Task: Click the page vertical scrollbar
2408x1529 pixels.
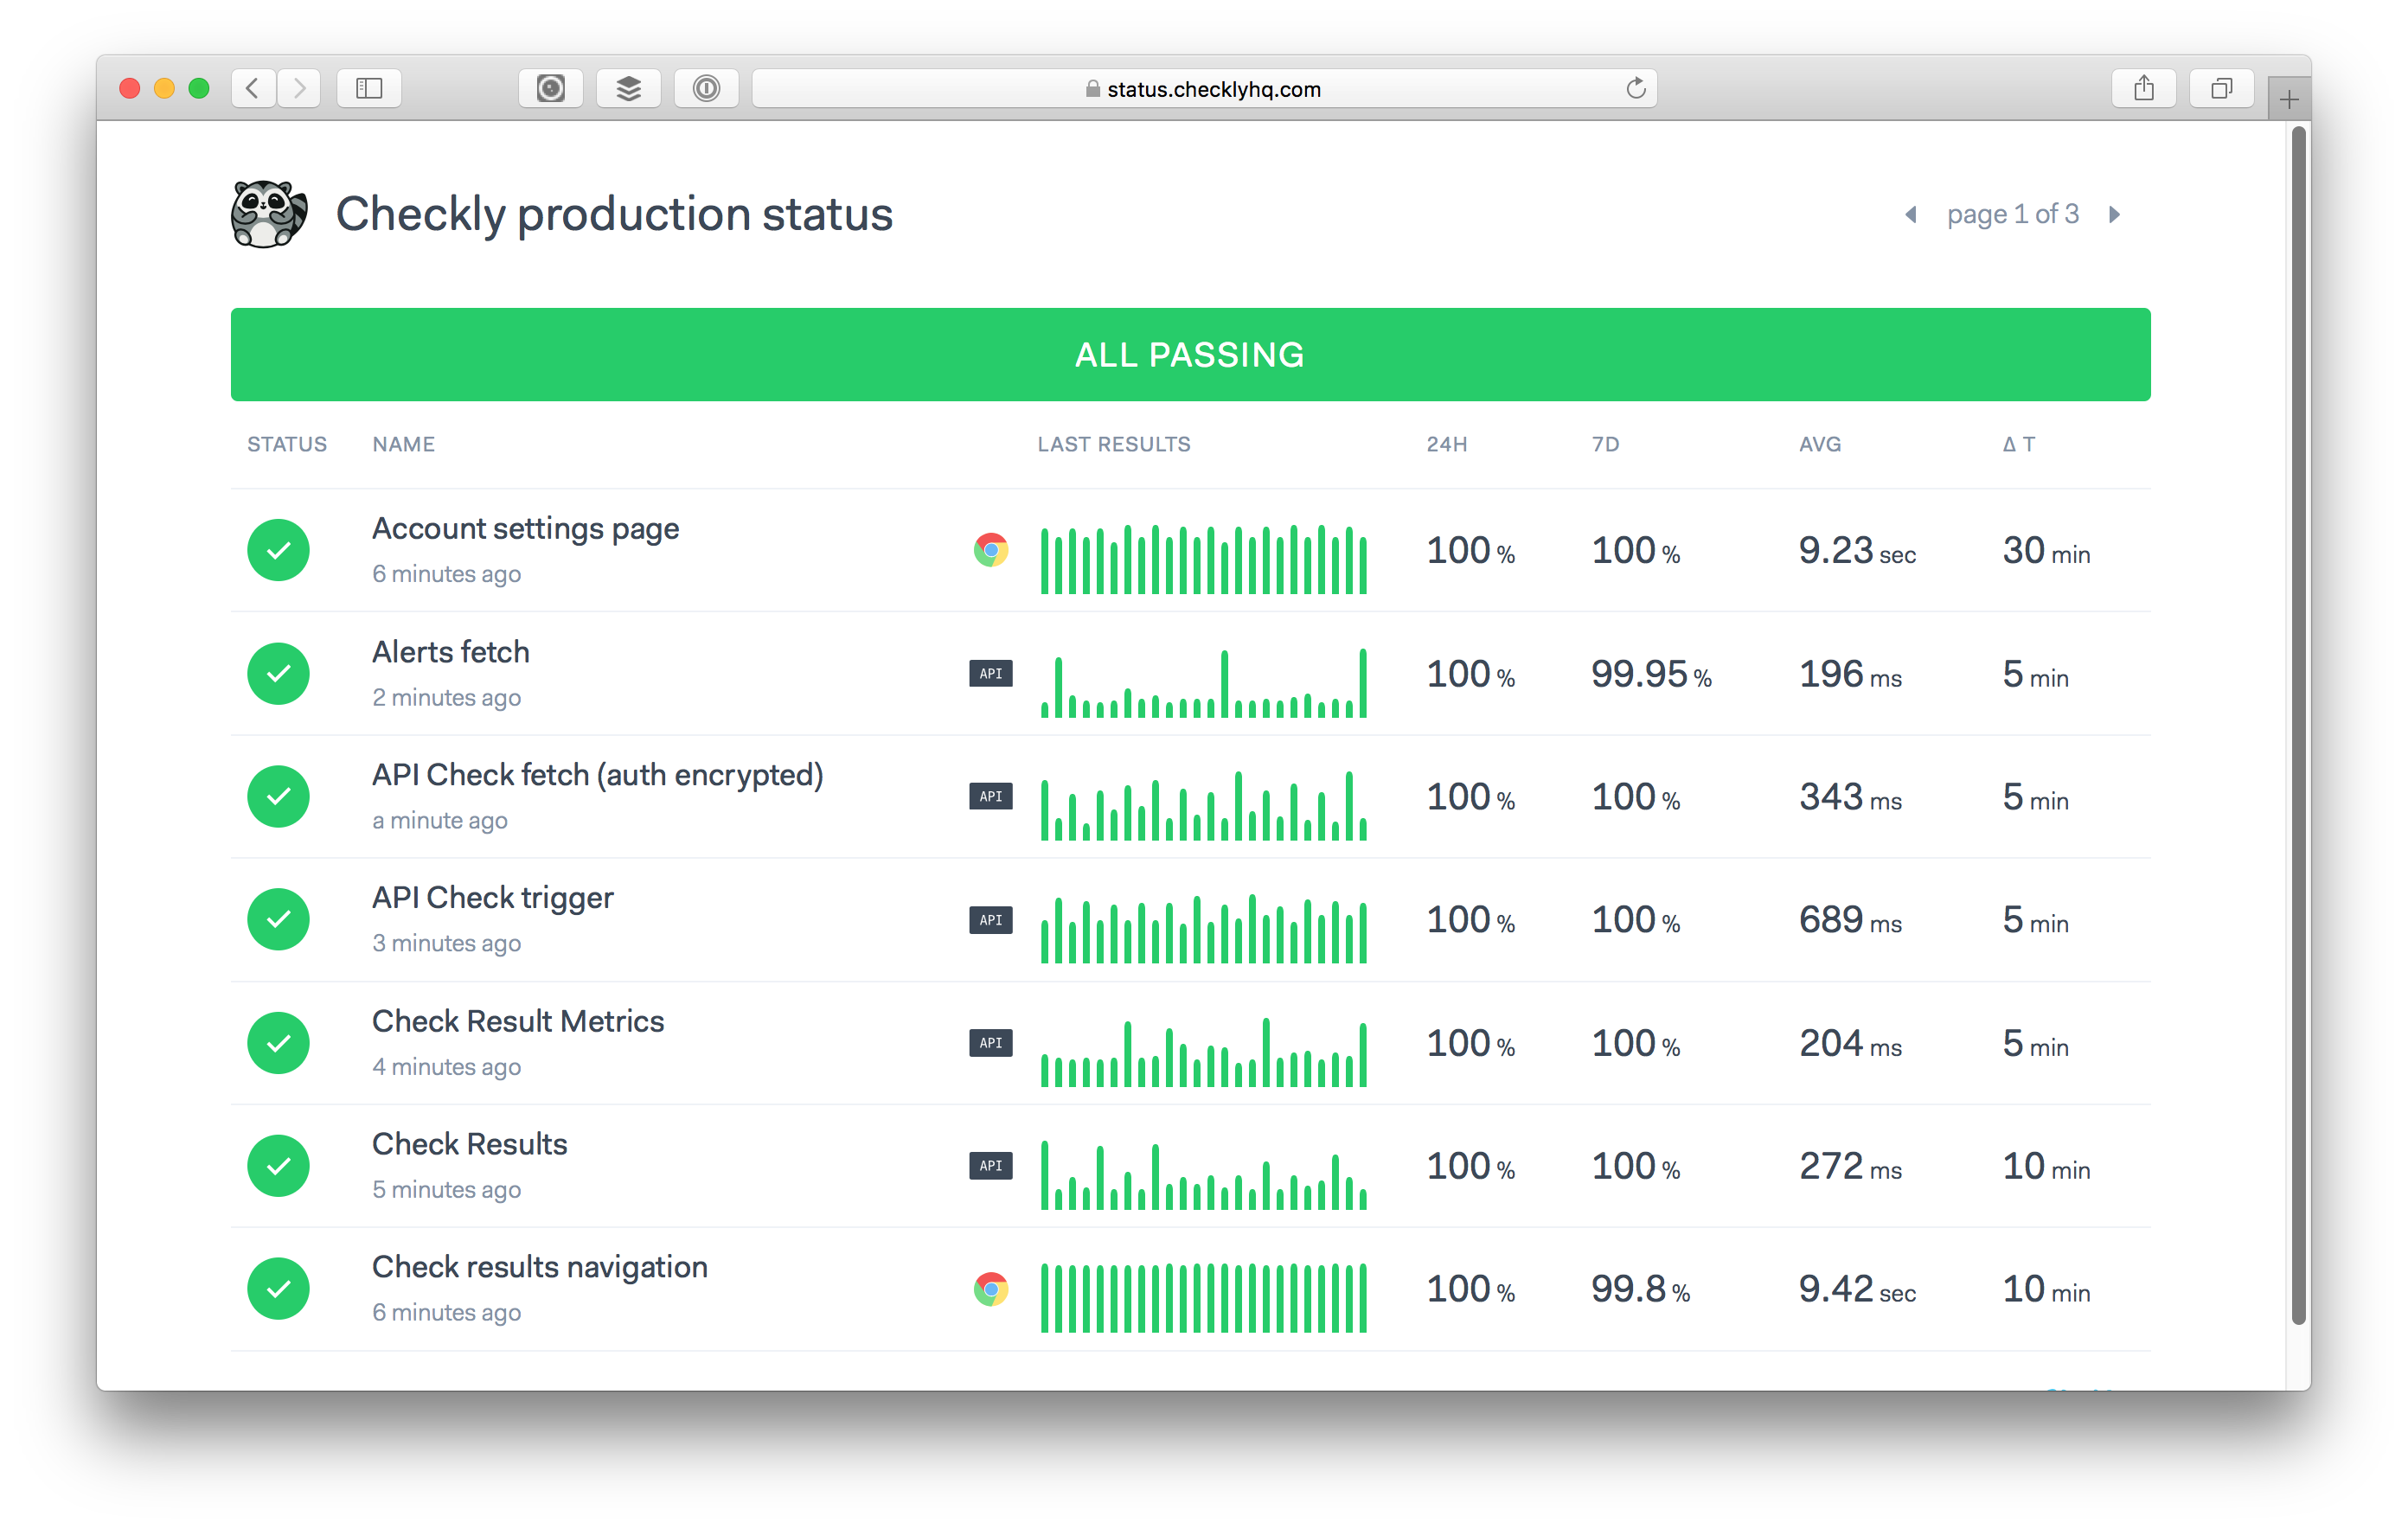Action: (x=2298, y=725)
